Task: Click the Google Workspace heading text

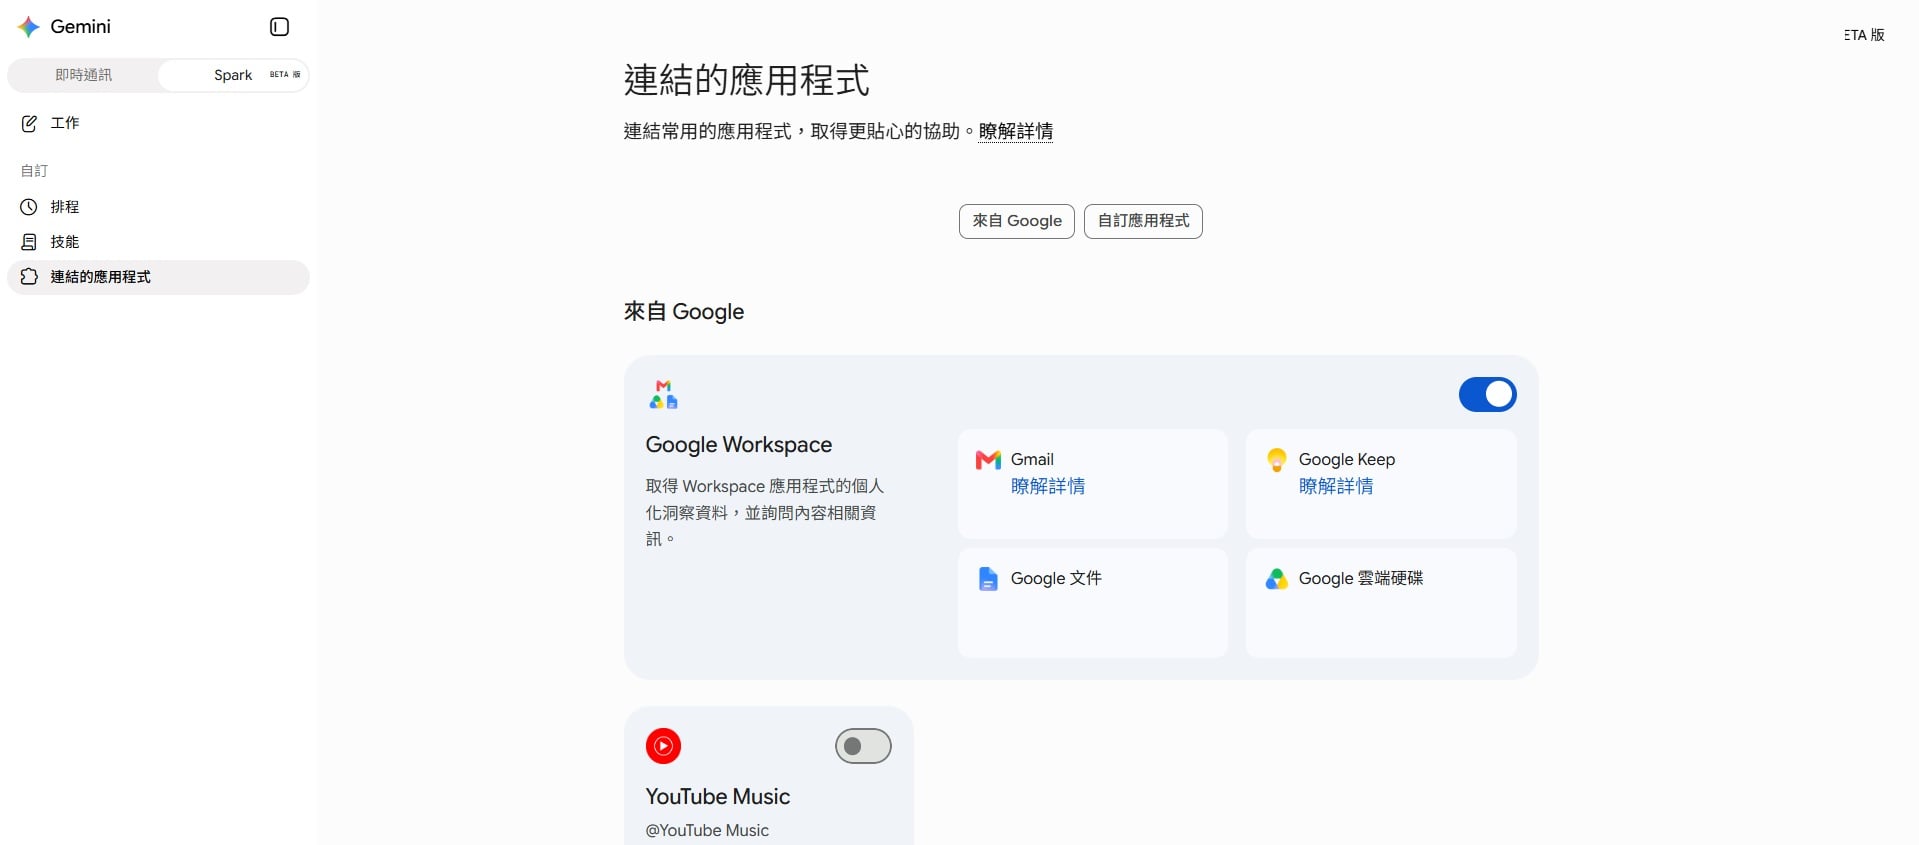Action: point(738,445)
